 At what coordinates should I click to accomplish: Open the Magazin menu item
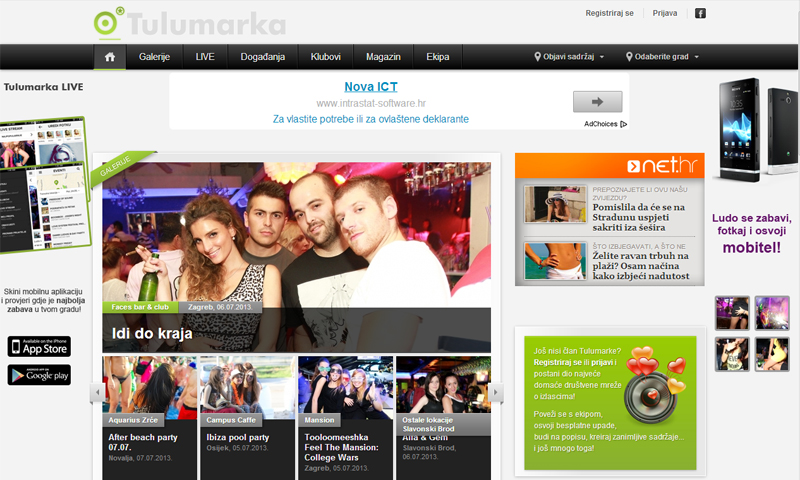383,57
